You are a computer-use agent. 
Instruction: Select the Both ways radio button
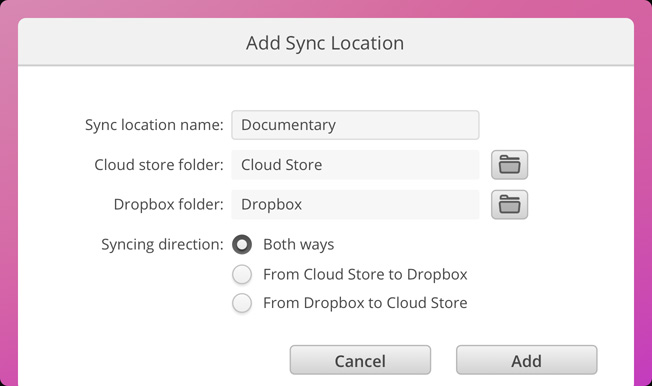[242, 244]
